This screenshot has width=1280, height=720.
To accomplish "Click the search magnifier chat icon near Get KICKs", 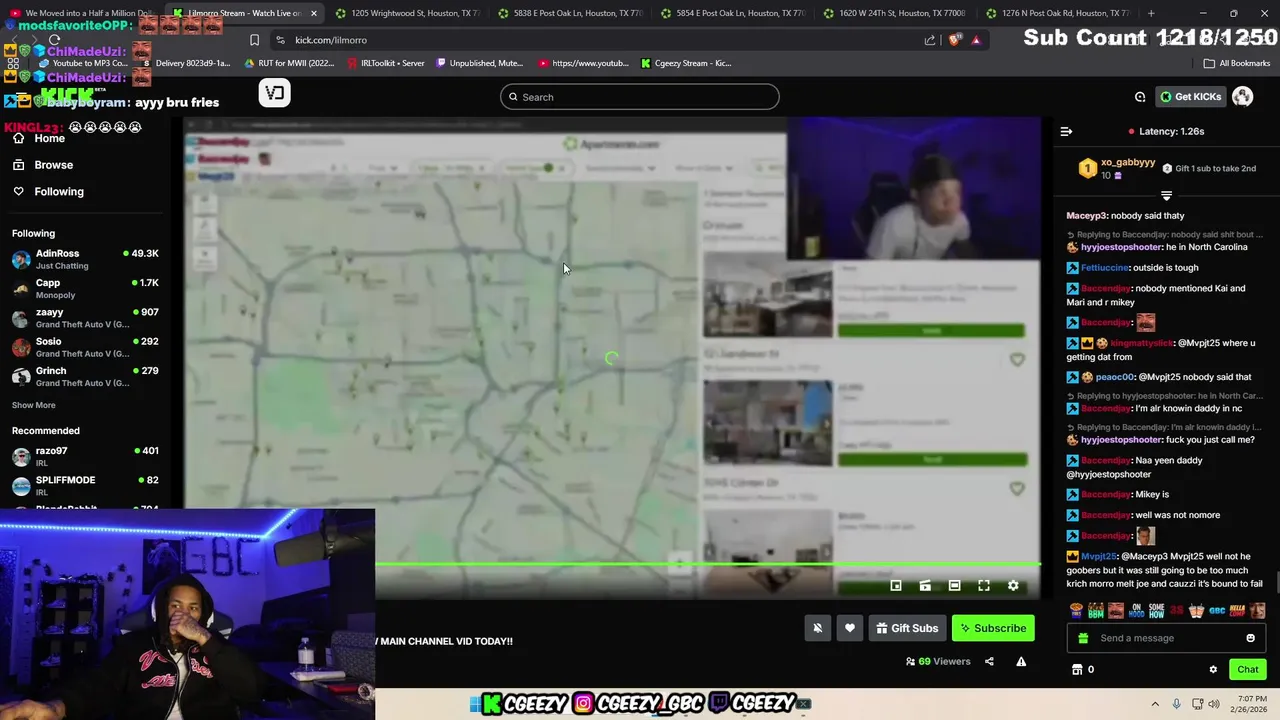I will coord(1140,97).
